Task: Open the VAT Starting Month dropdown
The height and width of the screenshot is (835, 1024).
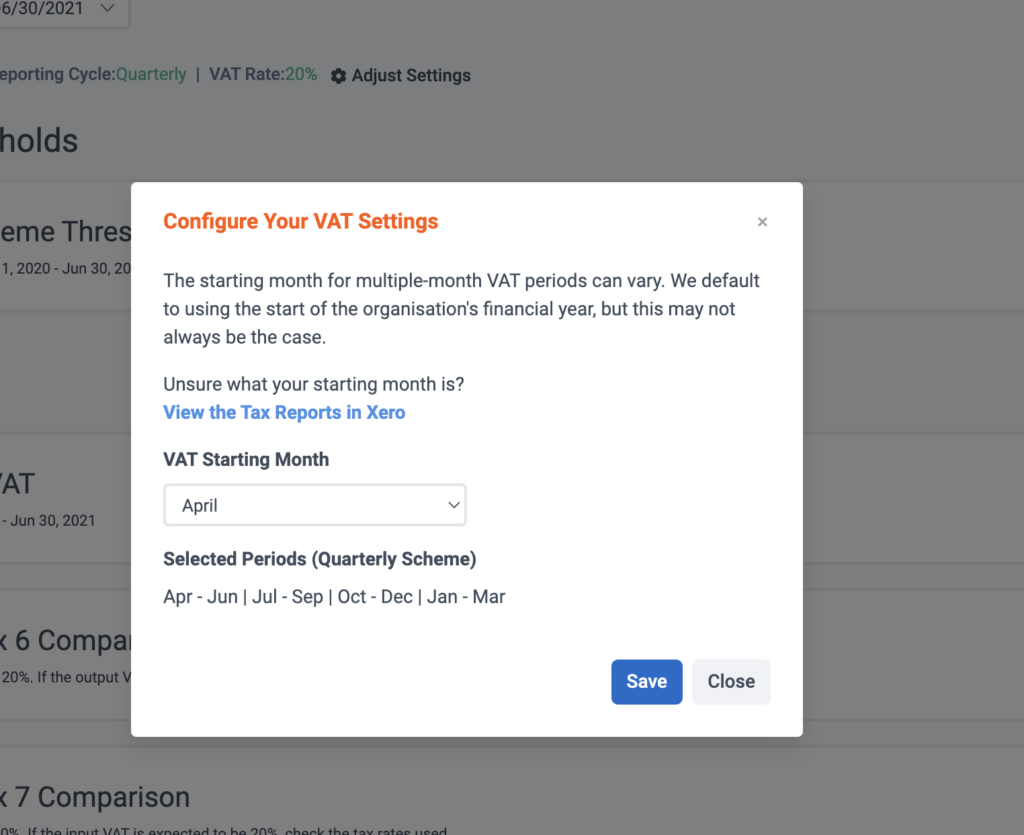Action: click(315, 505)
